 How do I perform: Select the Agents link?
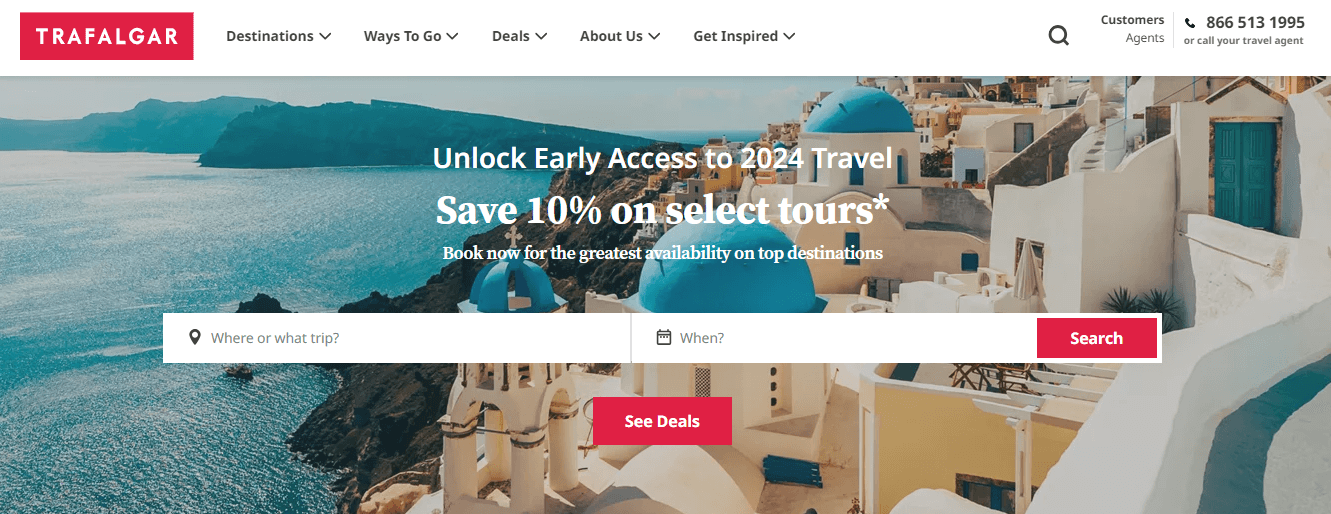point(1145,38)
